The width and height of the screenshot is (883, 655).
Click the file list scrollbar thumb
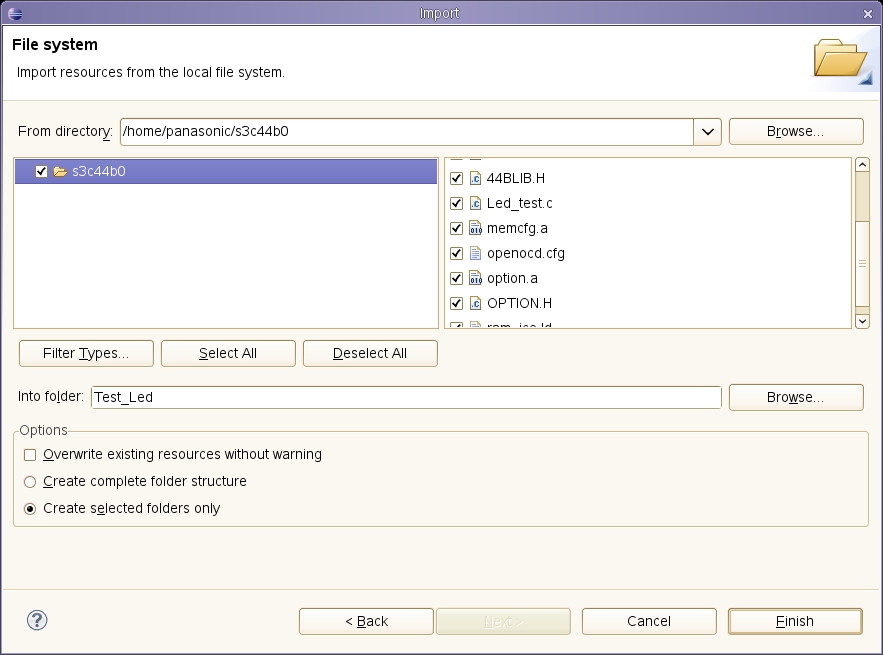tap(862, 264)
